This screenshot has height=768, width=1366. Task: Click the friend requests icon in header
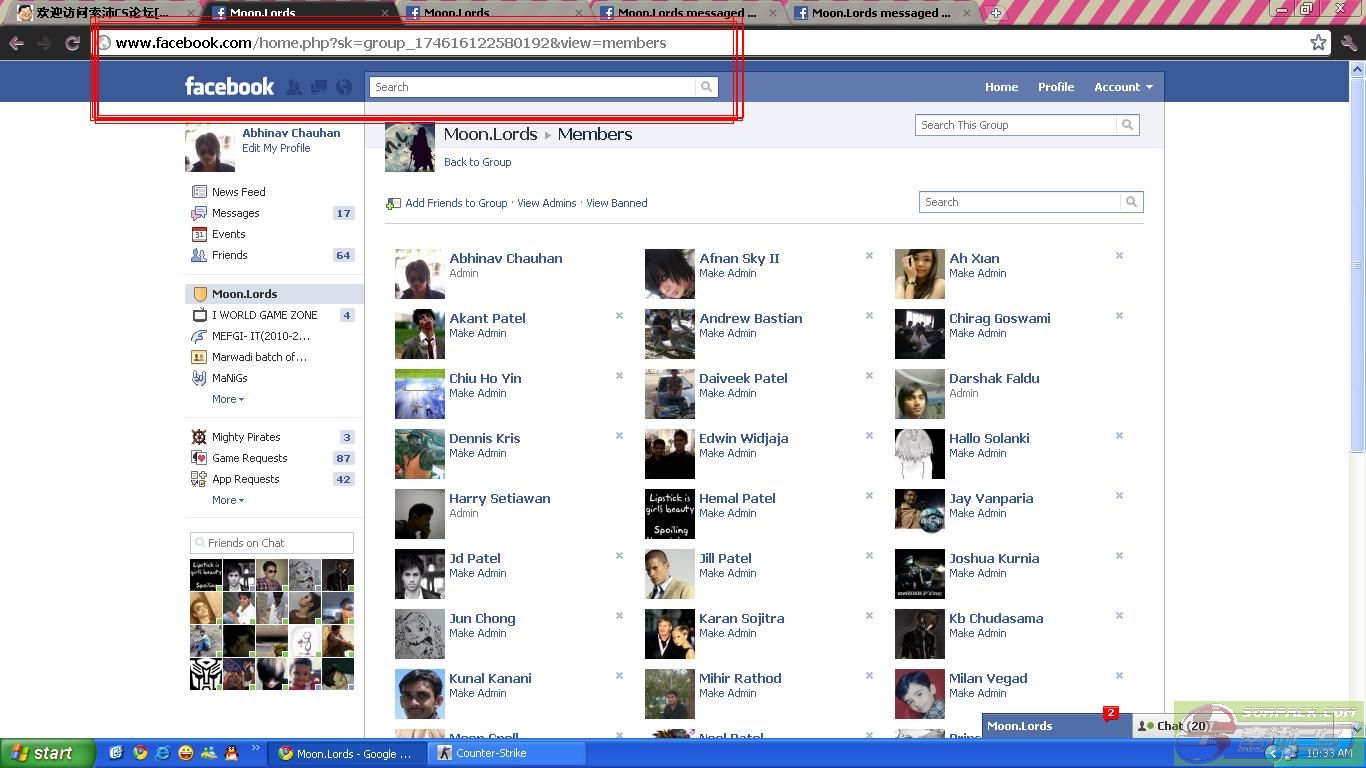294,87
